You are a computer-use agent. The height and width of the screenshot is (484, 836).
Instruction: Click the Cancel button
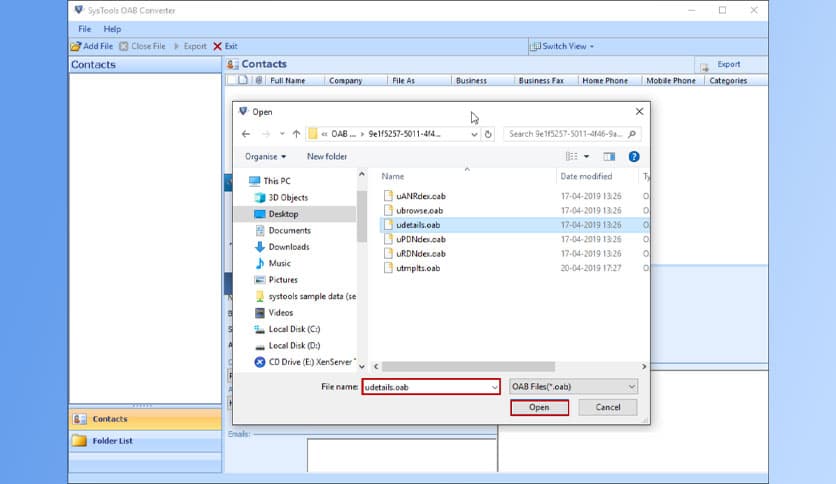coord(608,407)
